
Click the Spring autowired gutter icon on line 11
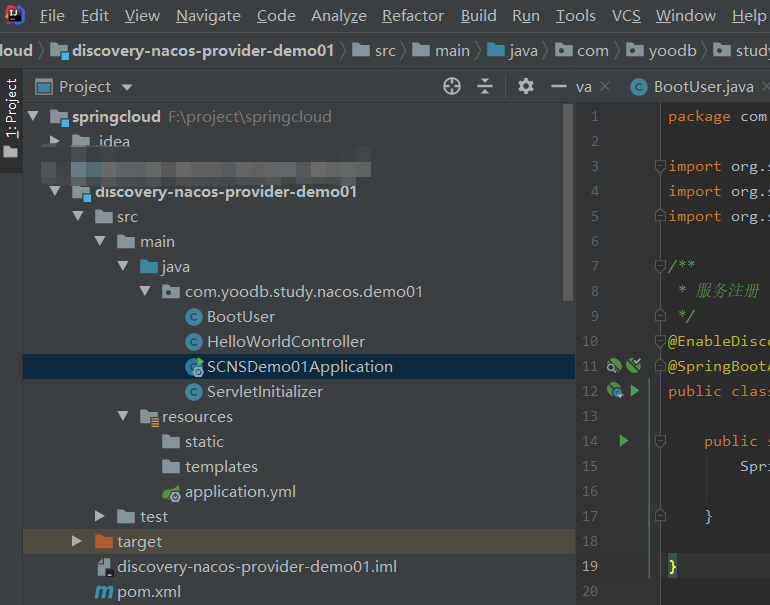coord(633,365)
